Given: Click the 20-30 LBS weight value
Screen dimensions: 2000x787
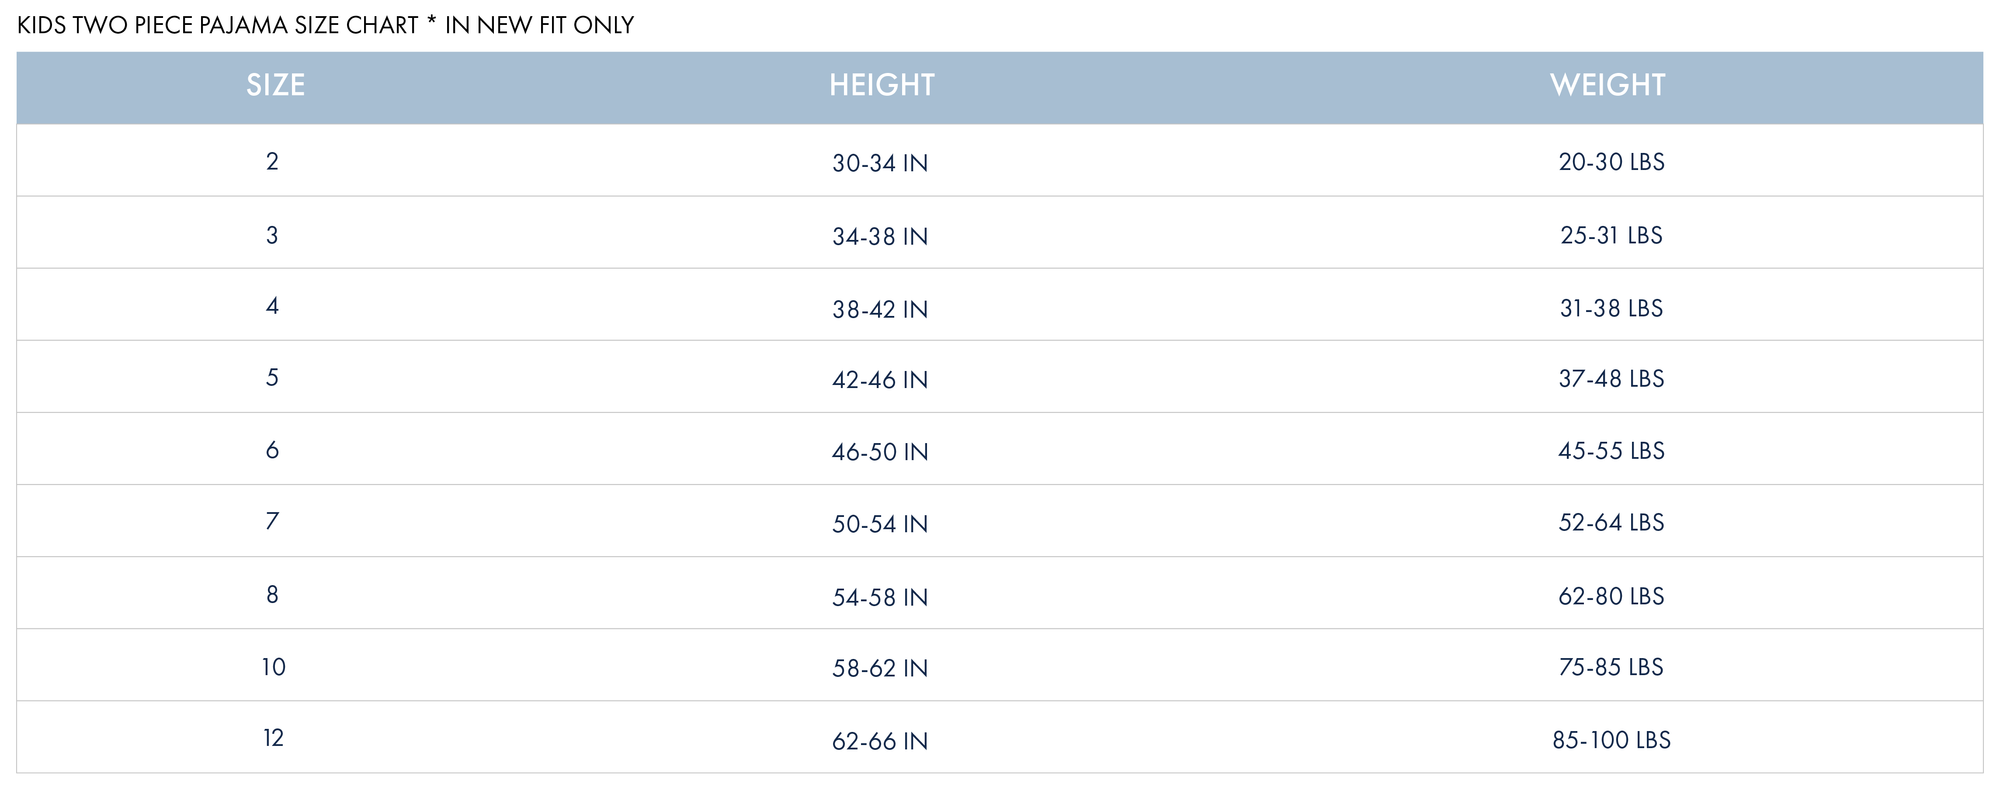Looking at the screenshot, I should [1611, 162].
